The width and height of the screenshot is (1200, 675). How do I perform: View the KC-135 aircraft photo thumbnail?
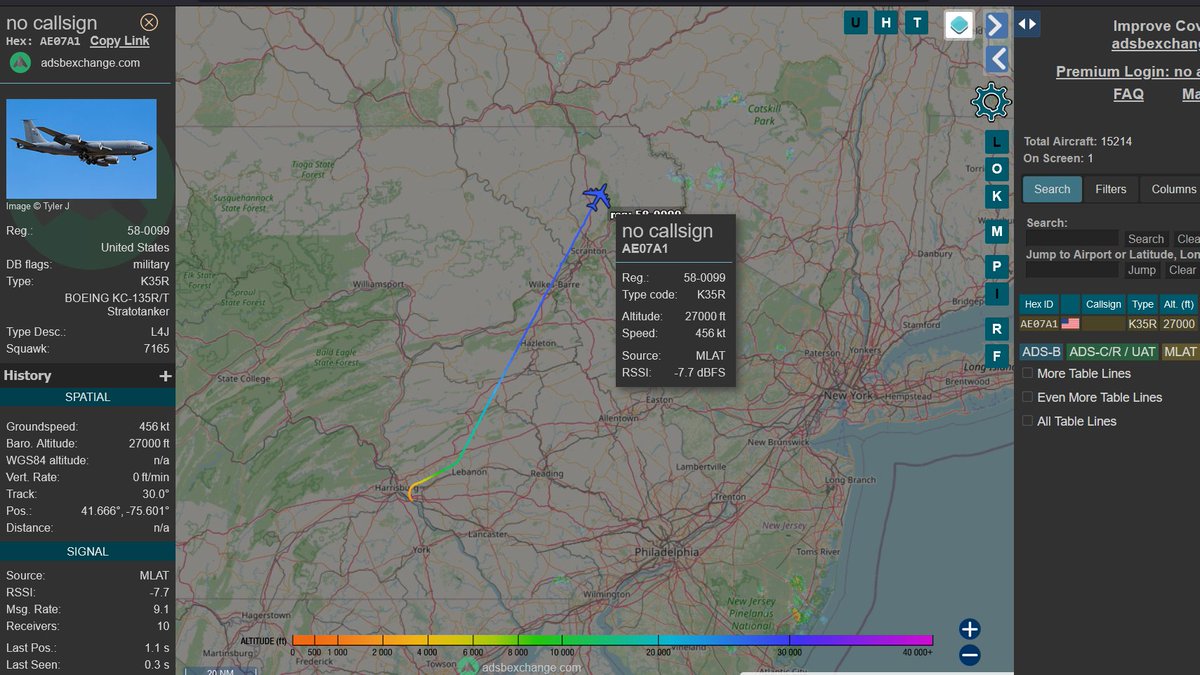pos(82,148)
